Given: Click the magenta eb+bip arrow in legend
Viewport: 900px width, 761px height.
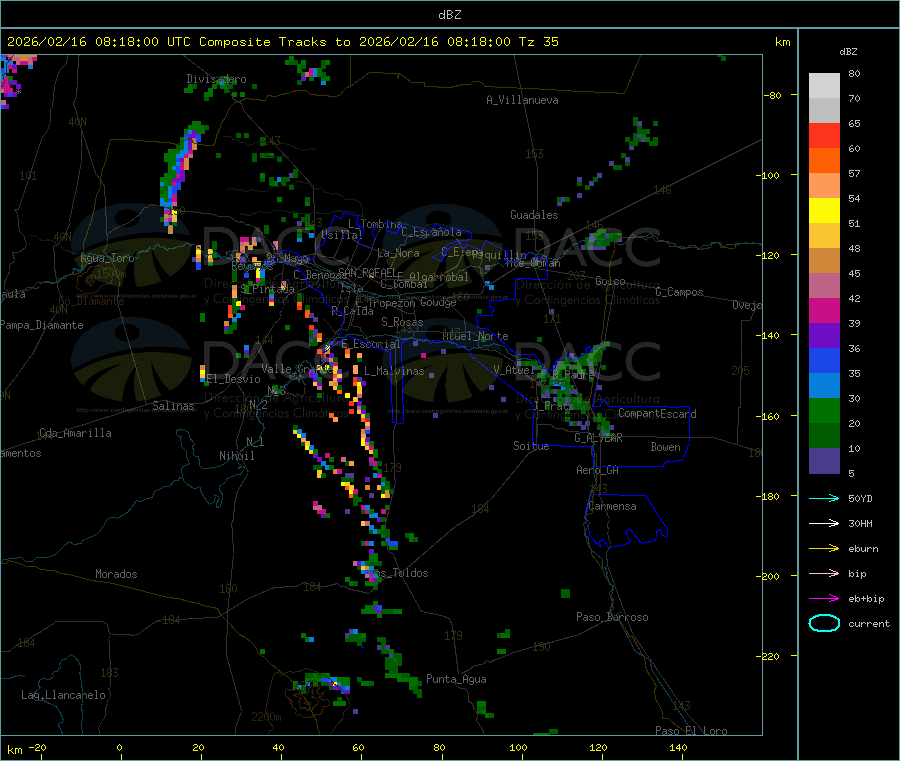Looking at the screenshot, I should click(x=824, y=599).
